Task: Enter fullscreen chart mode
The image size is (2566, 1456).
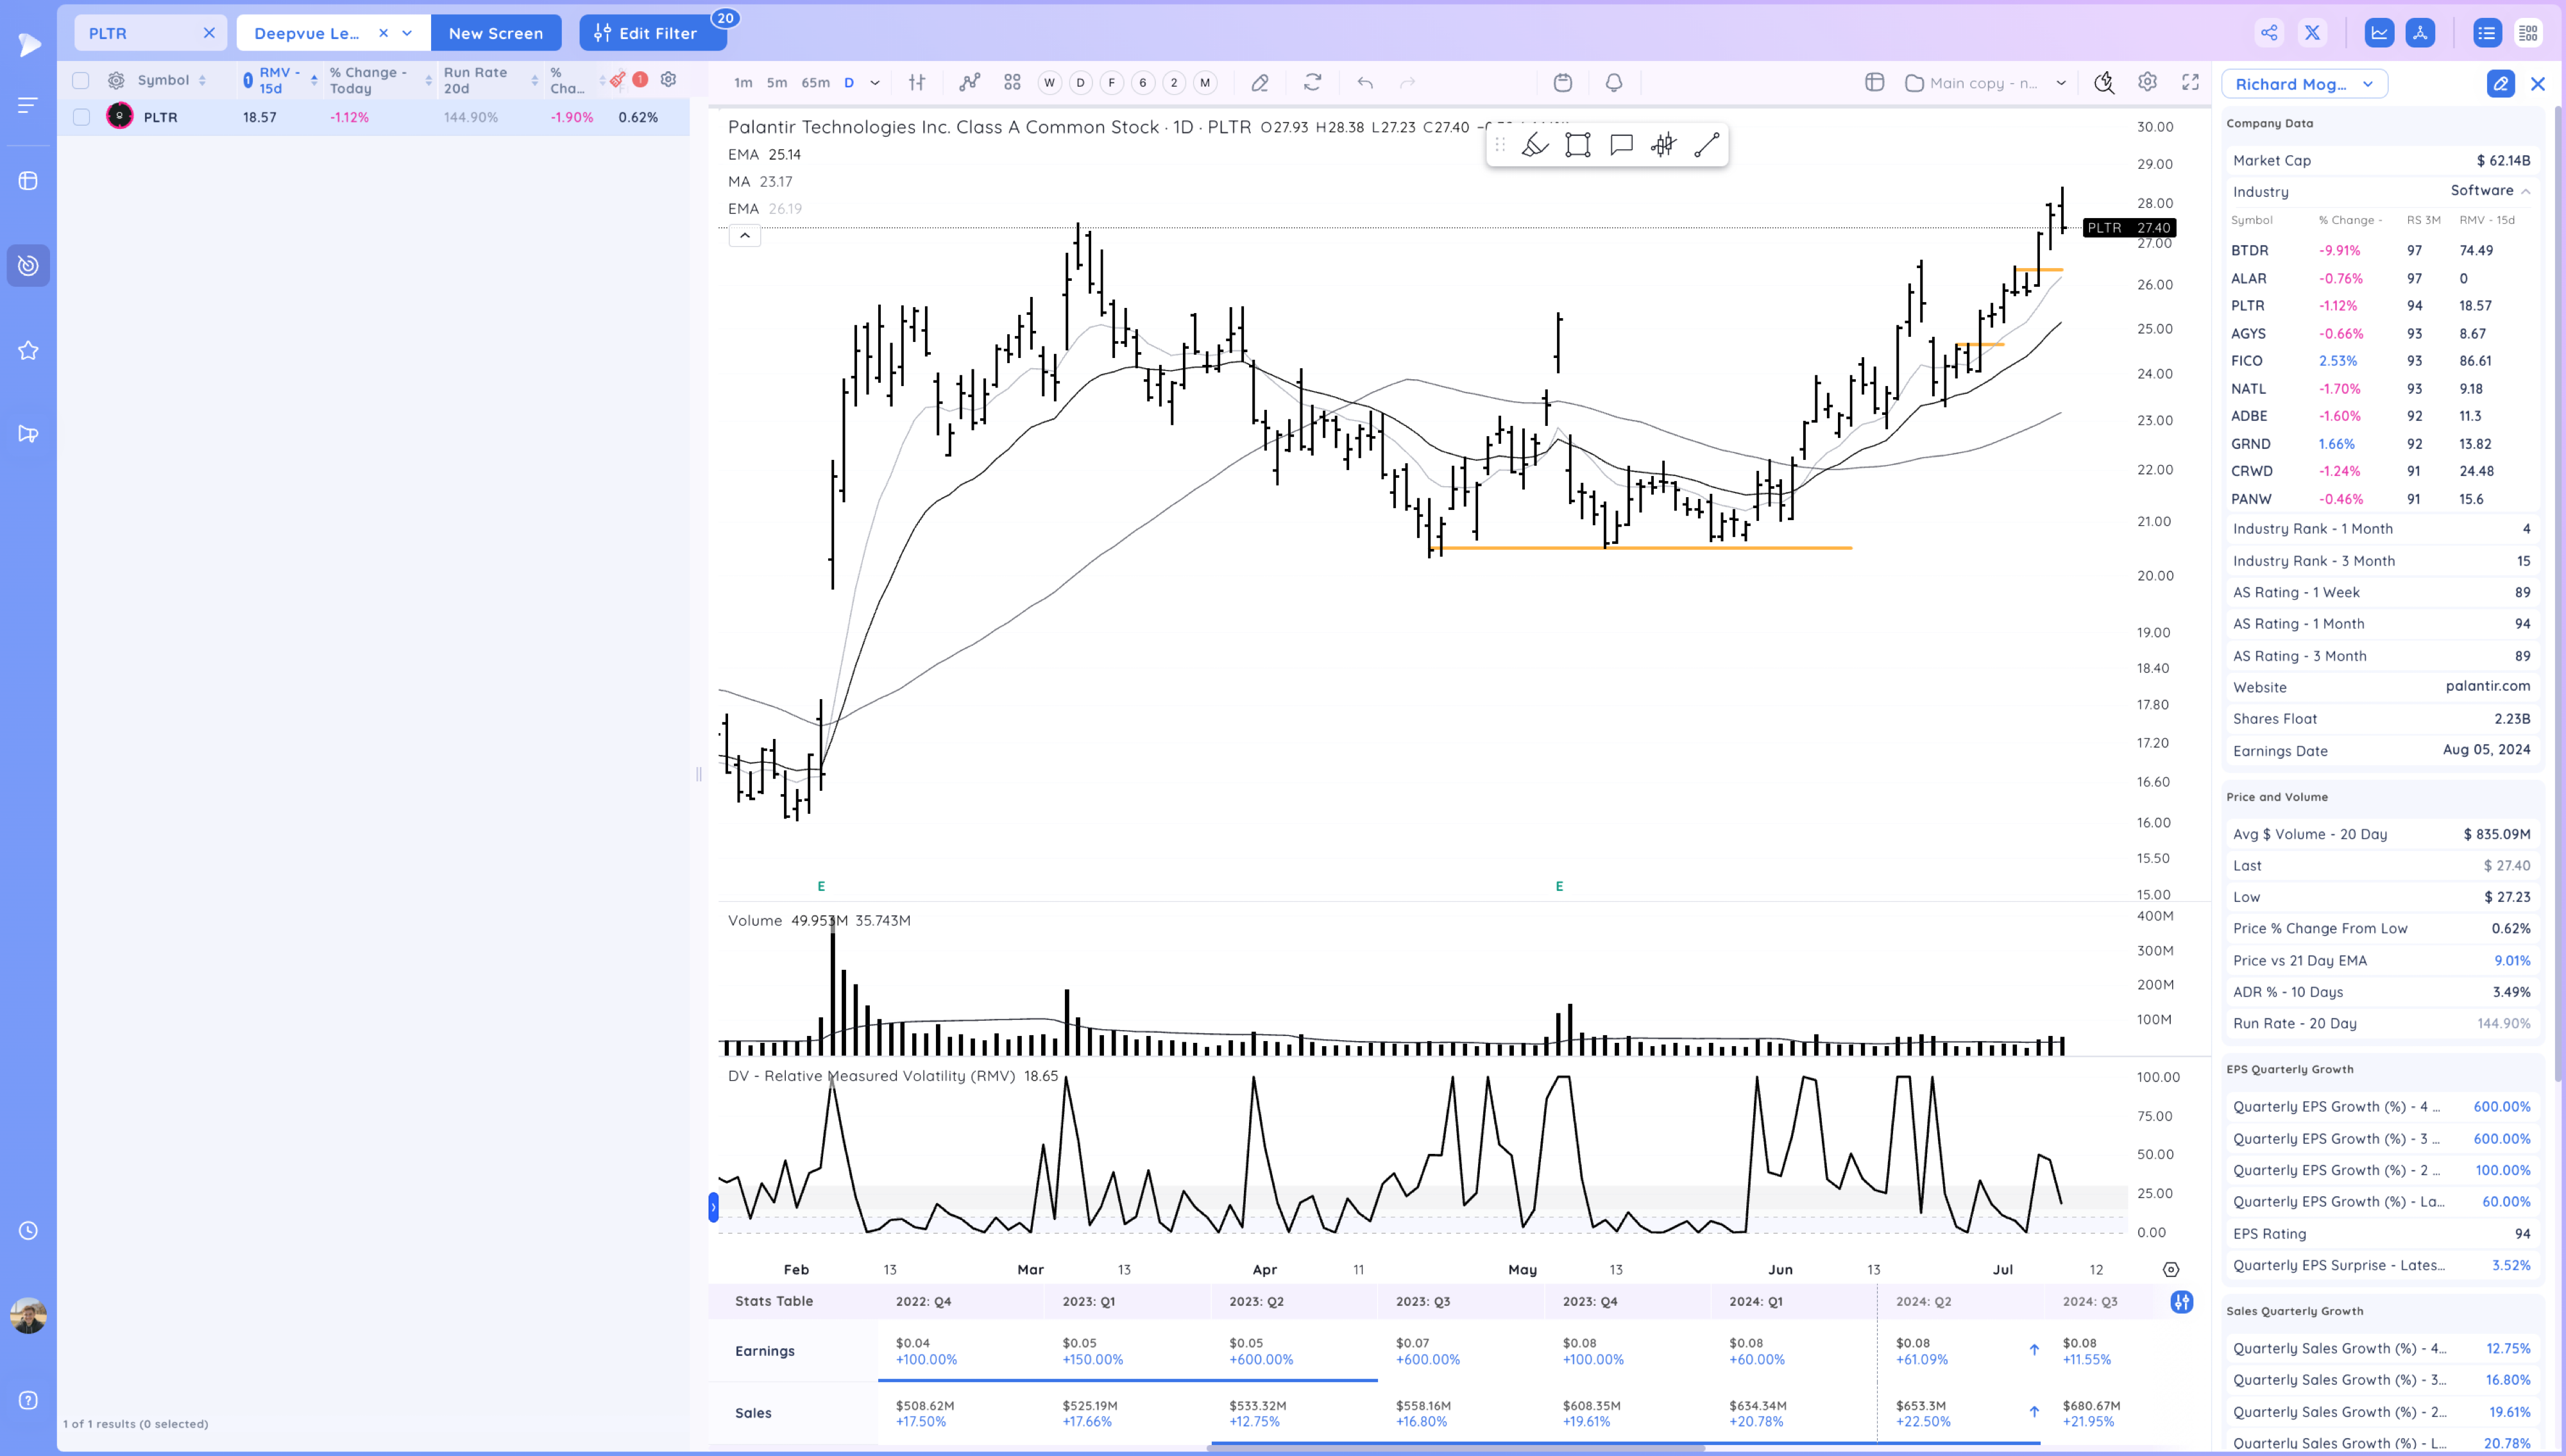Action: coord(2190,83)
